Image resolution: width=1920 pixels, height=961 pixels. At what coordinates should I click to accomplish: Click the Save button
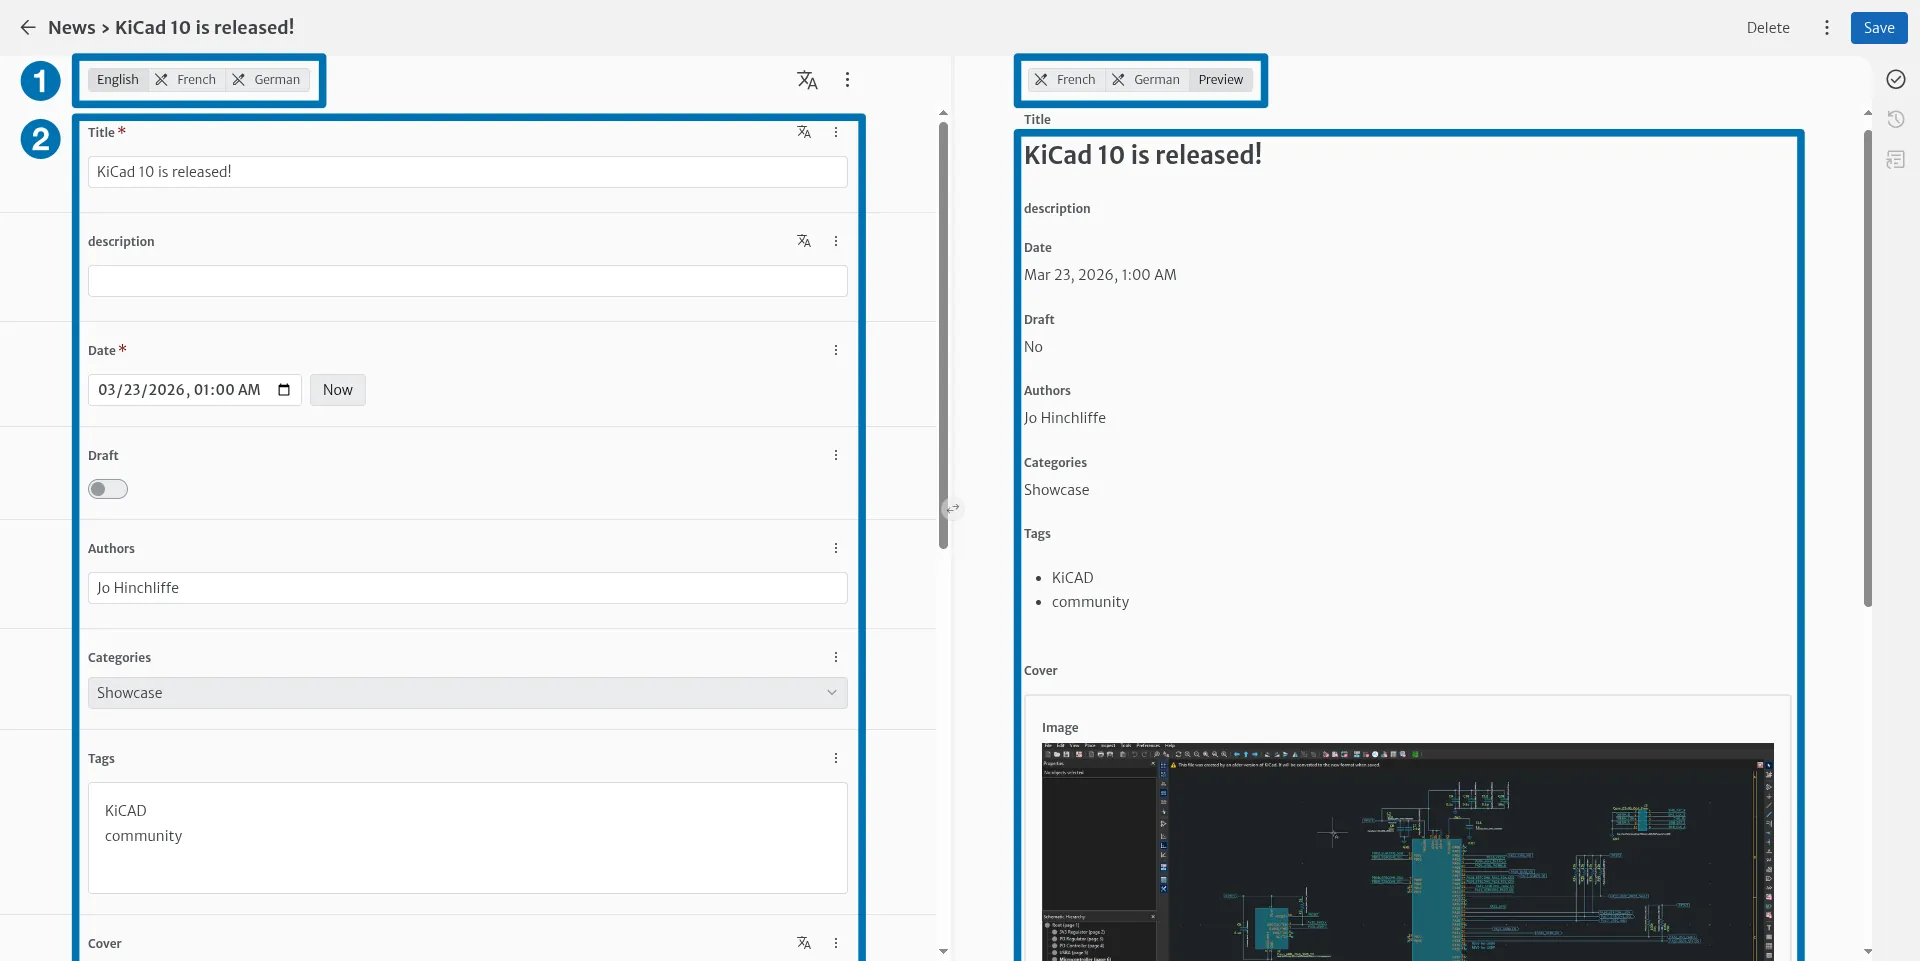[x=1878, y=28]
